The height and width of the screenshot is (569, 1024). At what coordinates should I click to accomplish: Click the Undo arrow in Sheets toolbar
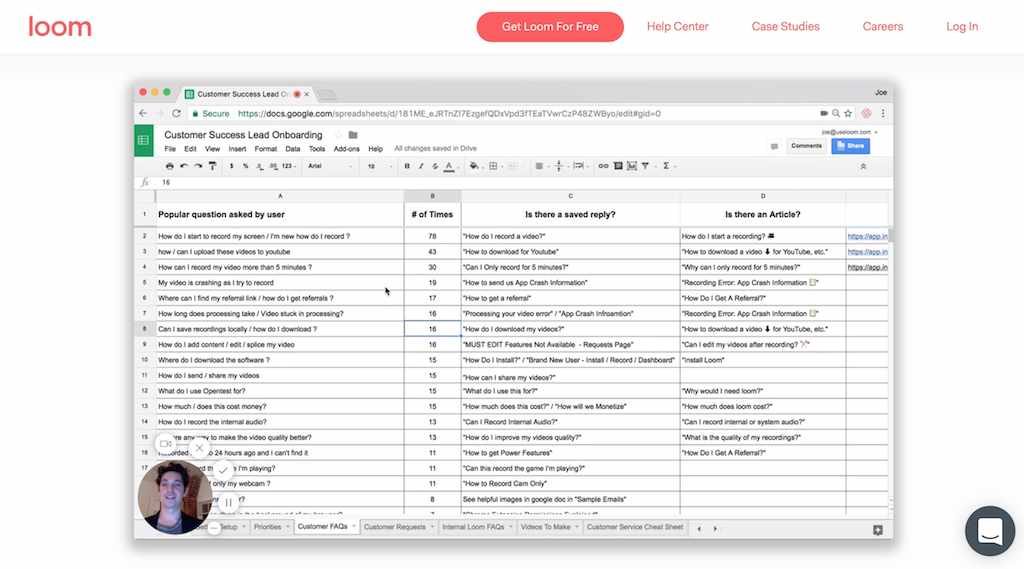pos(184,166)
